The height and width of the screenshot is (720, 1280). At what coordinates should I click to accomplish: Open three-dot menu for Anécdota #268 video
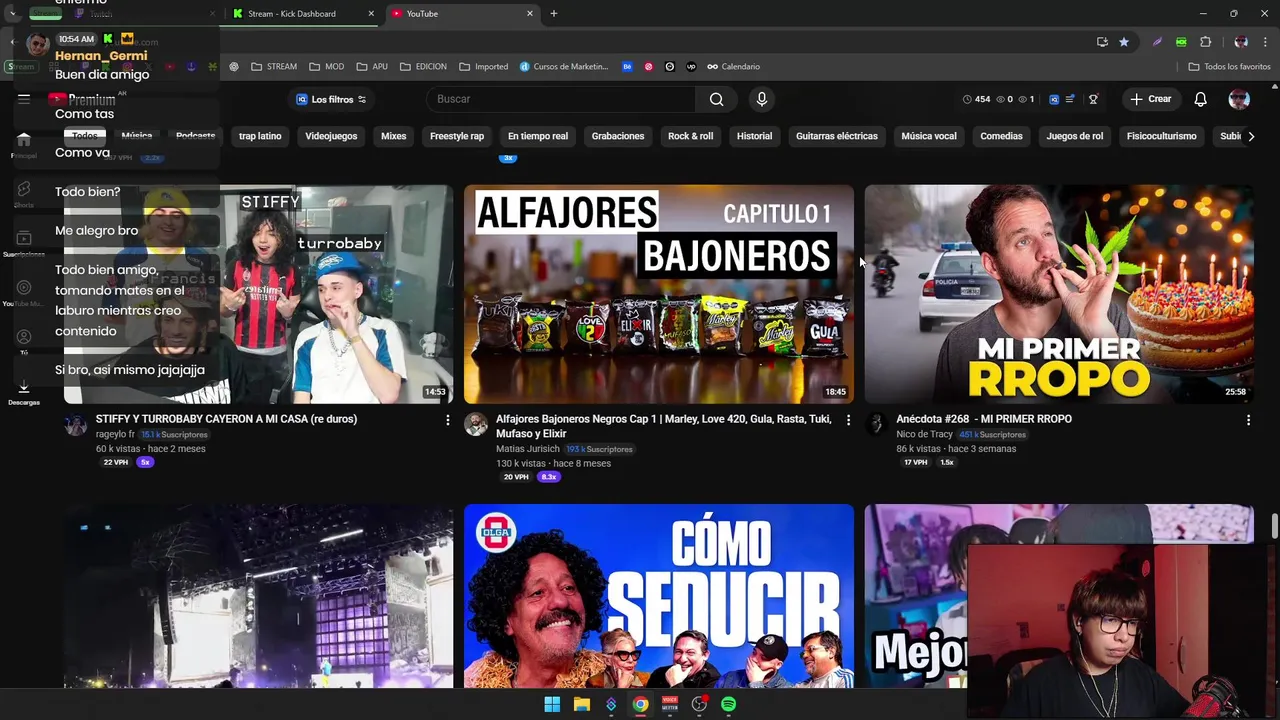(1248, 420)
